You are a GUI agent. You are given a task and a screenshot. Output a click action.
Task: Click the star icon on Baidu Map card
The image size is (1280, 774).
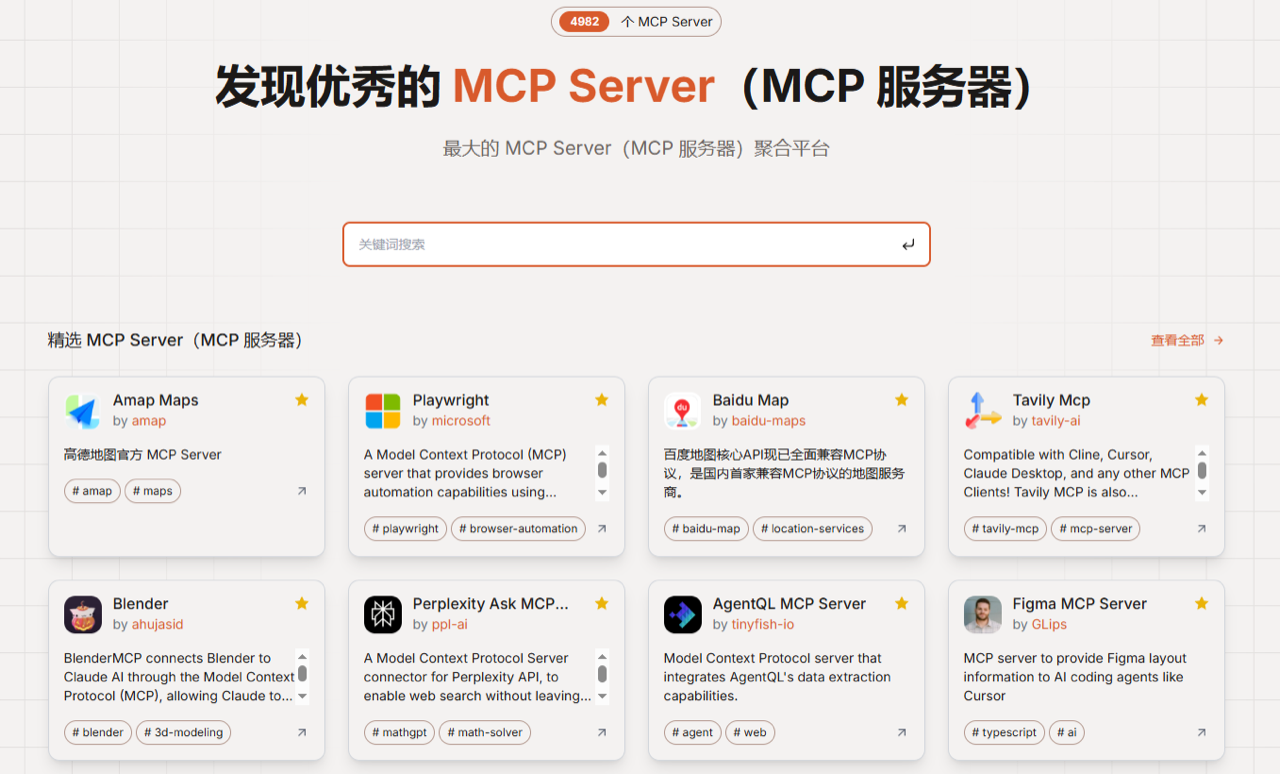(902, 400)
